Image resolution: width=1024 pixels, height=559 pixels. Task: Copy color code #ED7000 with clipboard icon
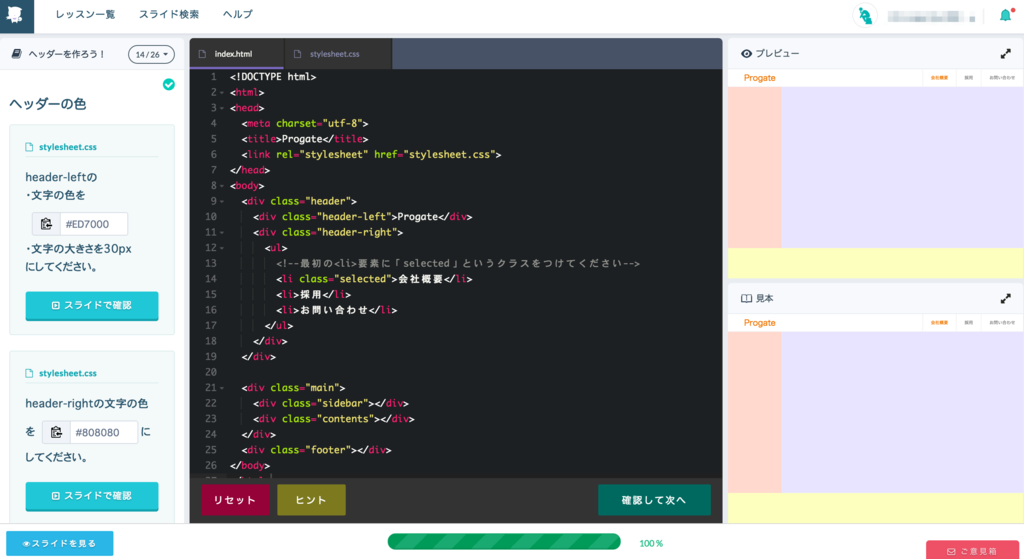(x=46, y=224)
